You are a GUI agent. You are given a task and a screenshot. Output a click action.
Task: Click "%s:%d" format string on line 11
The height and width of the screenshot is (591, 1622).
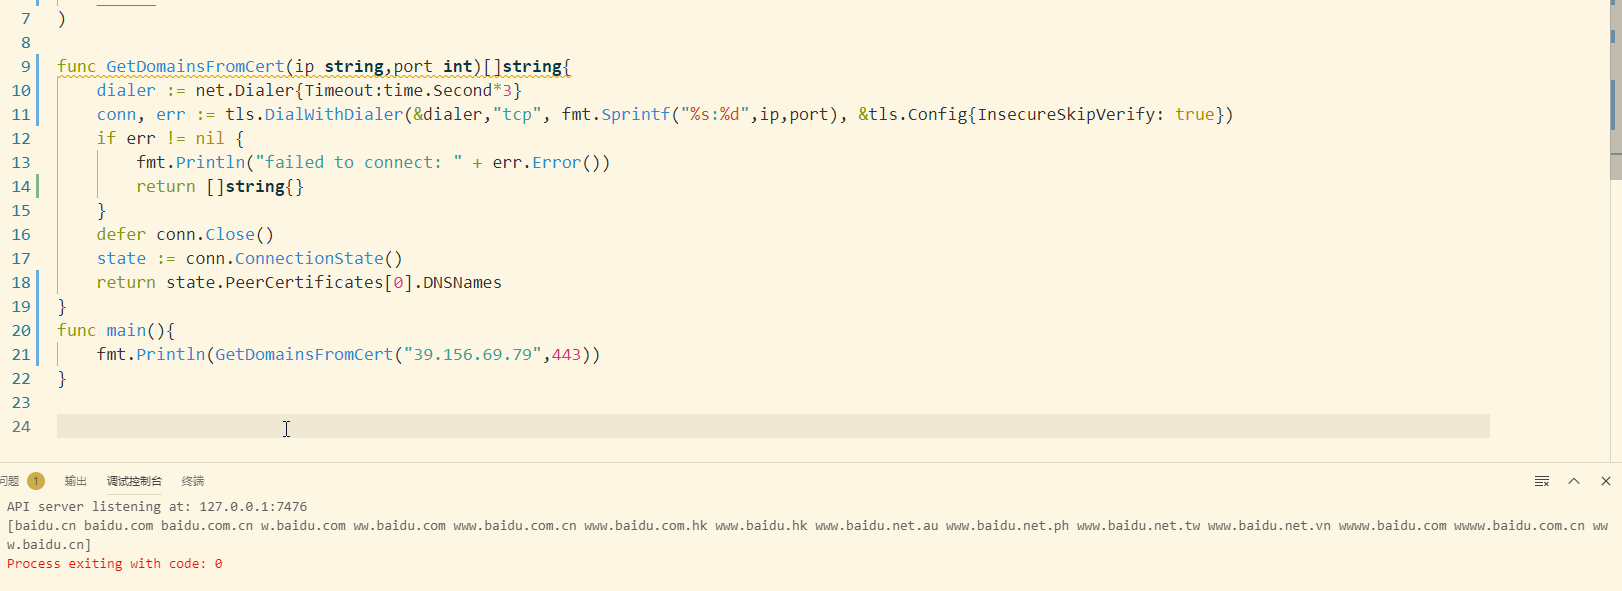coord(715,114)
